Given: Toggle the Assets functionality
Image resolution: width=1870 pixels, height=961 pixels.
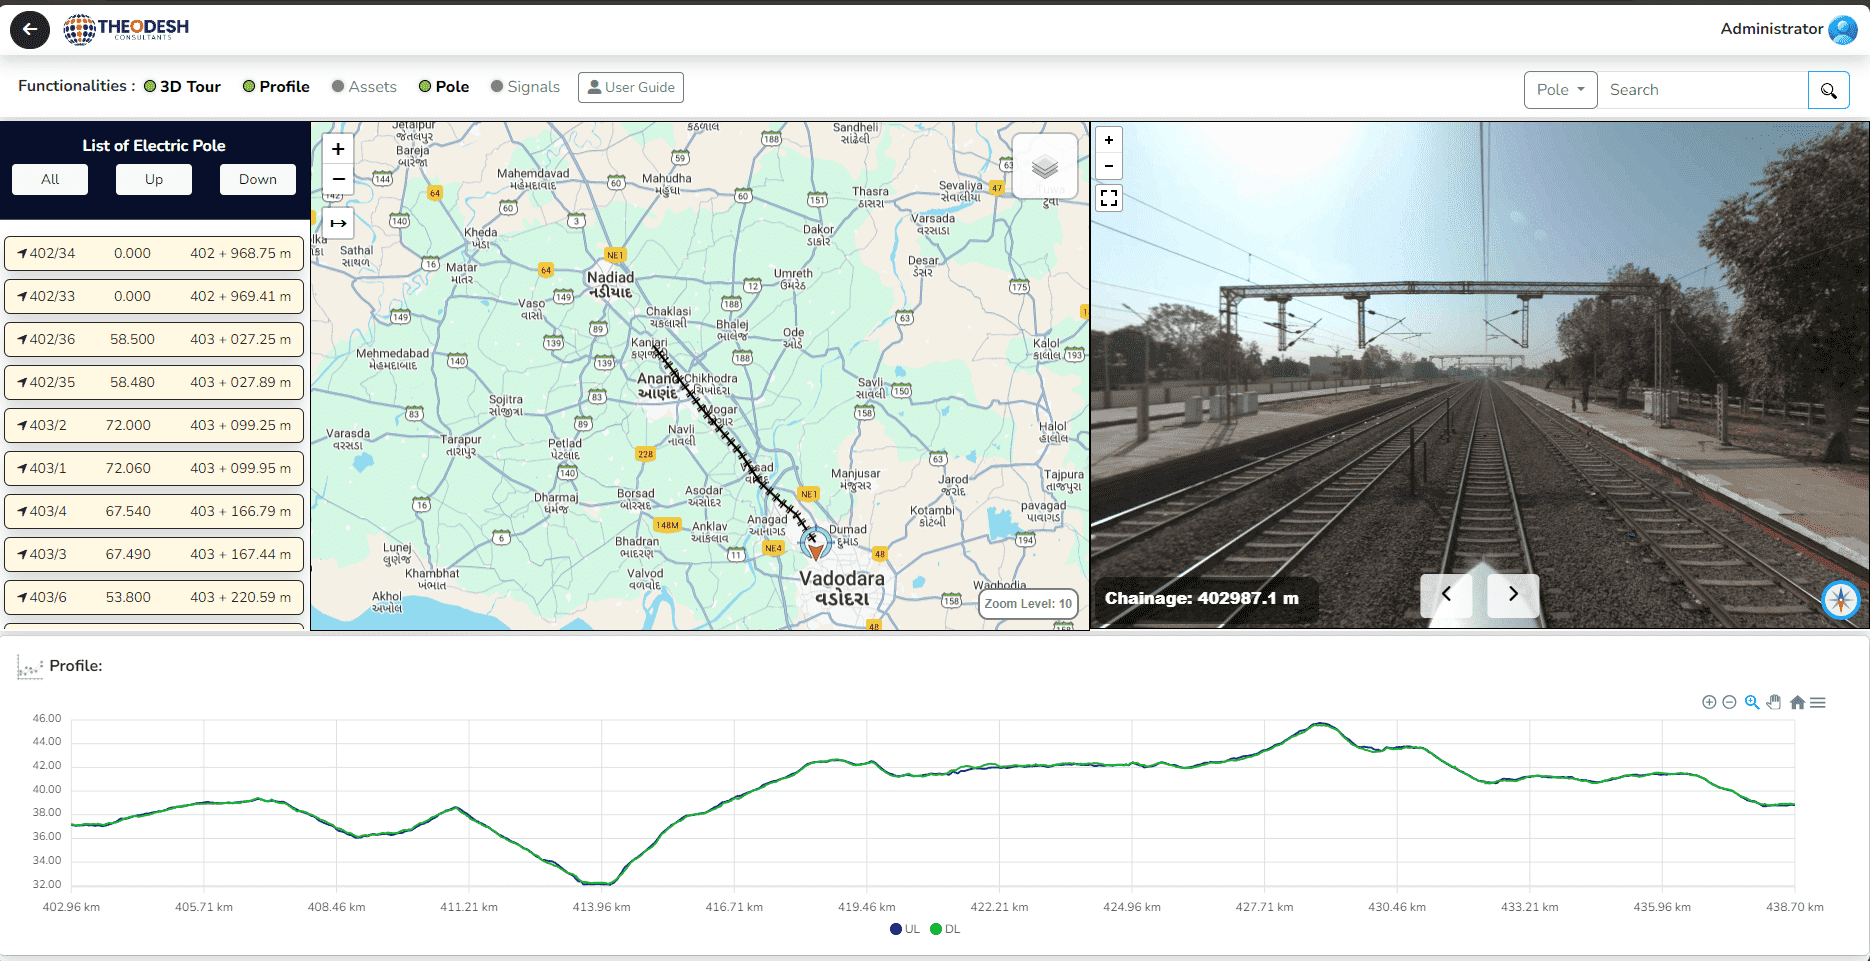Looking at the screenshot, I should [364, 87].
